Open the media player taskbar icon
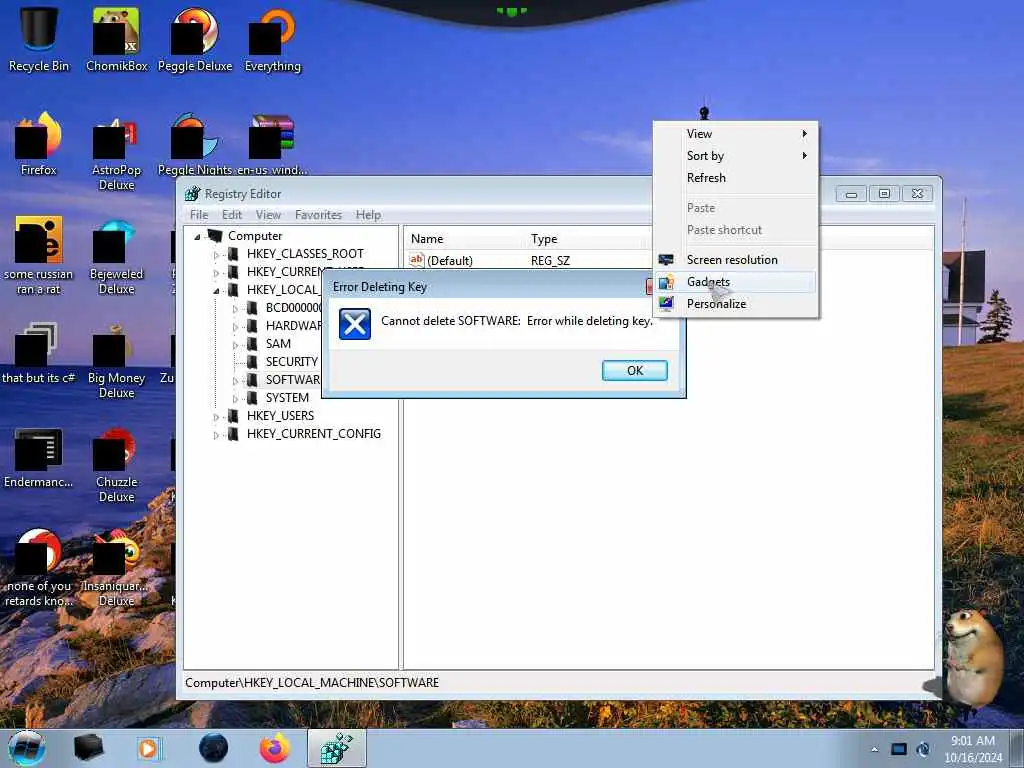Viewport: 1024px width, 768px height. [149, 748]
